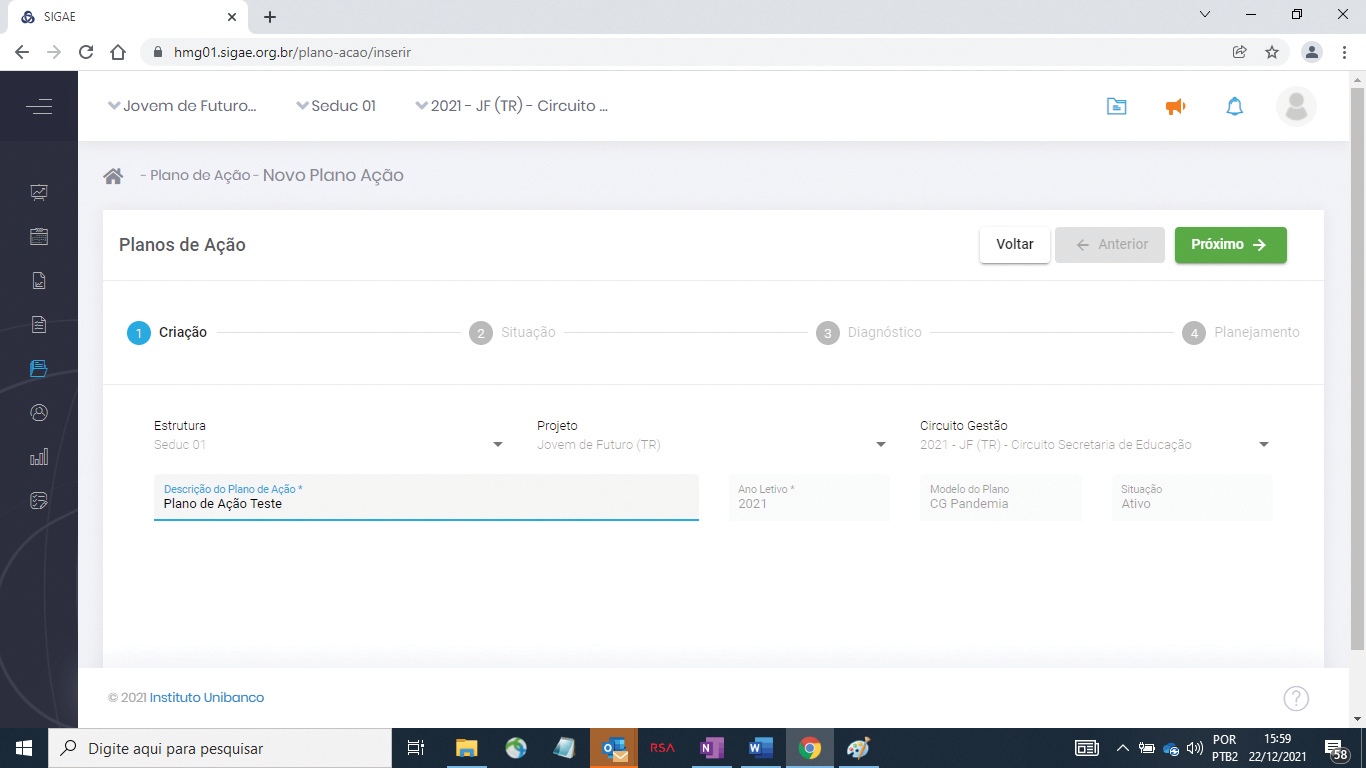1366x768 pixels.
Task: Open the blue folder icon in header
Action: [1117, 106]
